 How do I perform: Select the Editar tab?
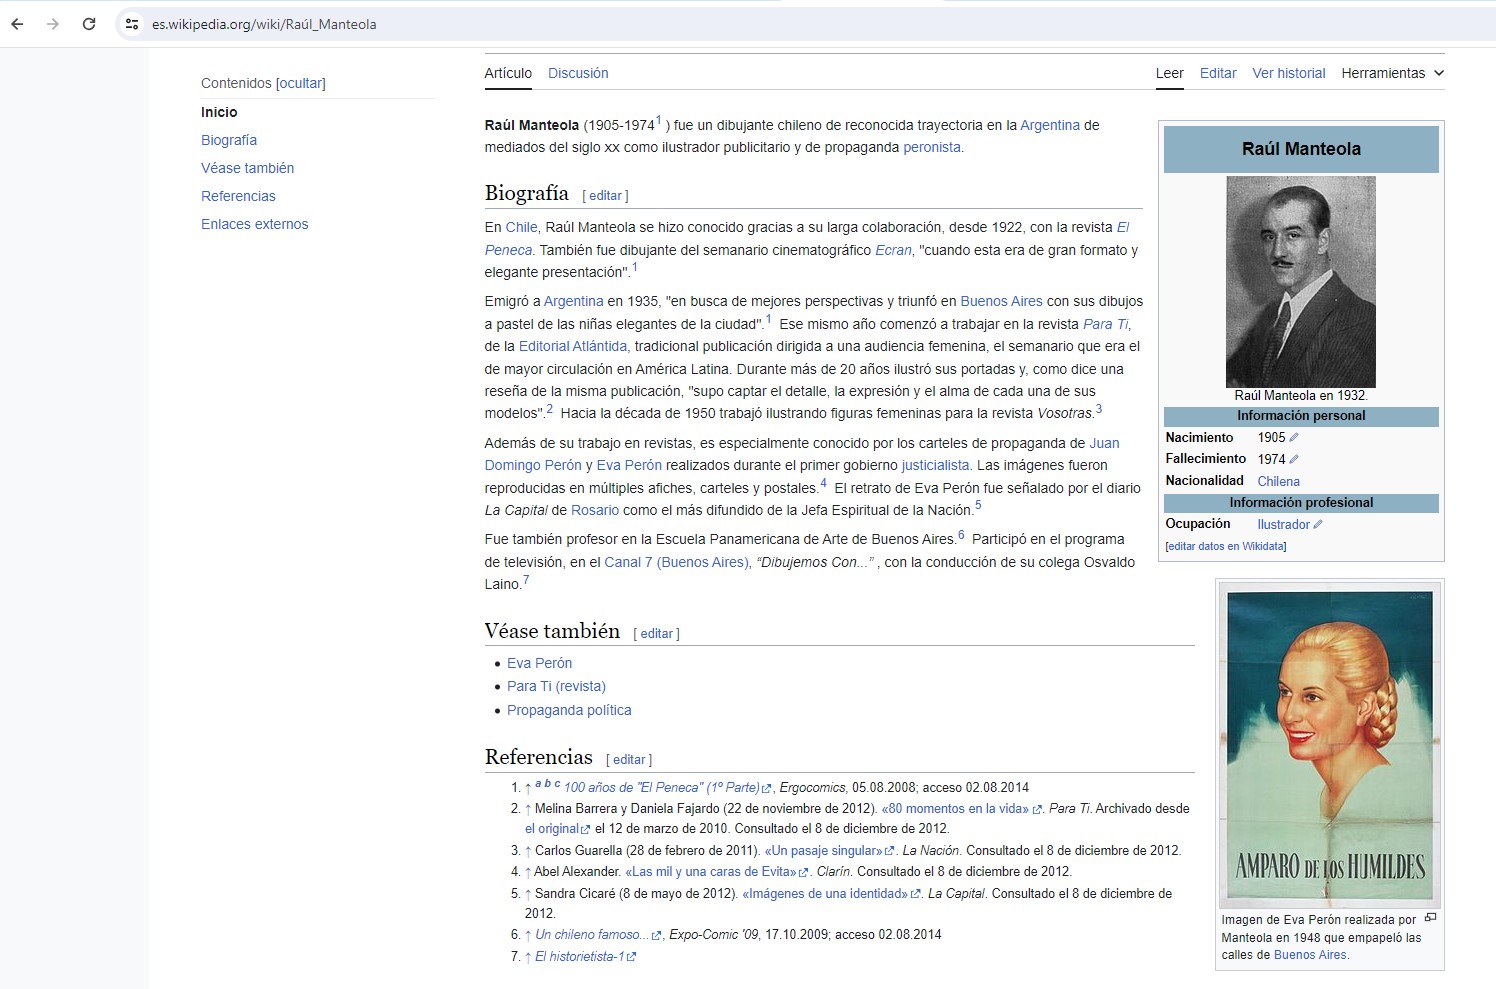pos(1218,73)
